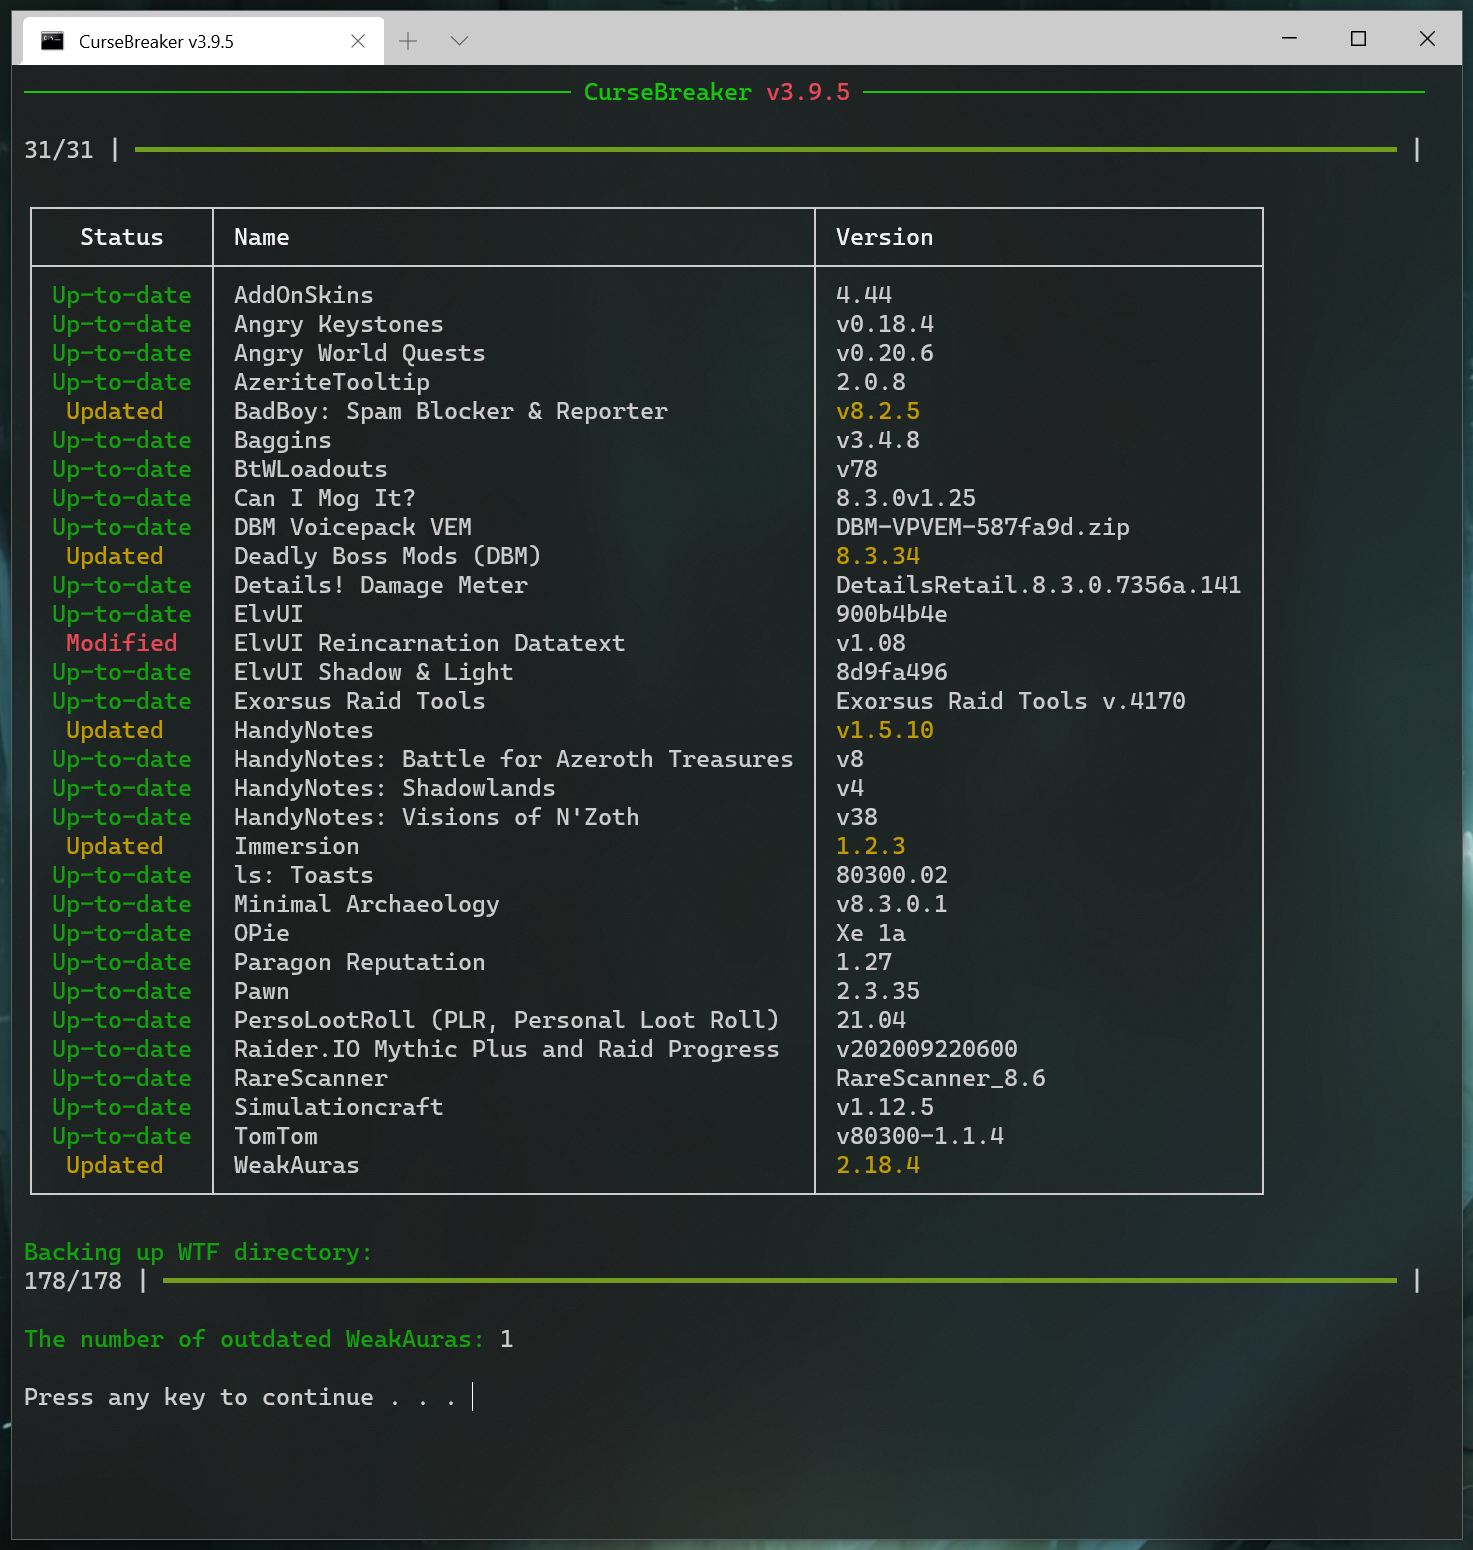Click the v1.5.10 HandyNotes version

coord(885,730)
